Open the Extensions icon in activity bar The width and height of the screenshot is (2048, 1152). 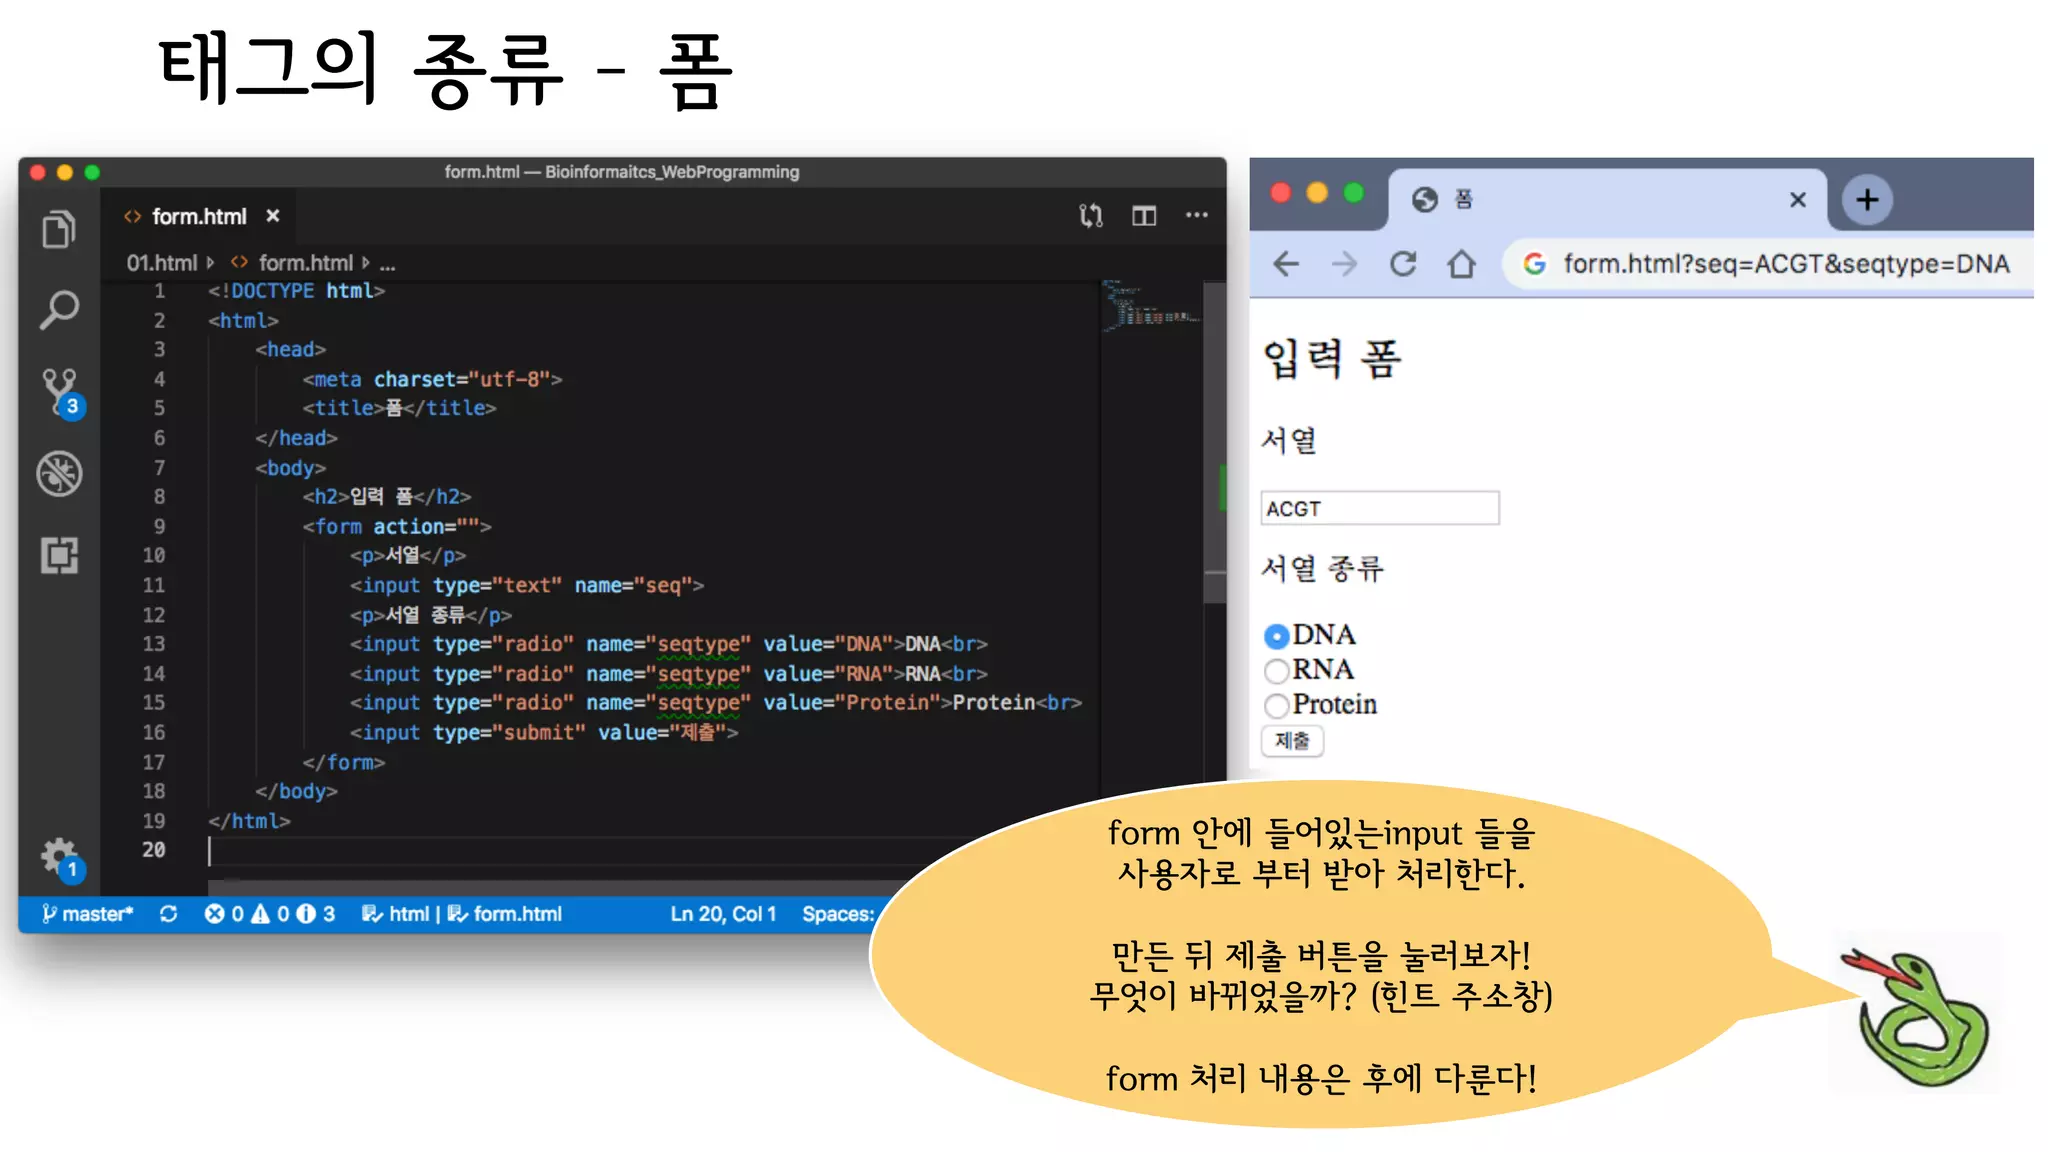click(59, 555)
